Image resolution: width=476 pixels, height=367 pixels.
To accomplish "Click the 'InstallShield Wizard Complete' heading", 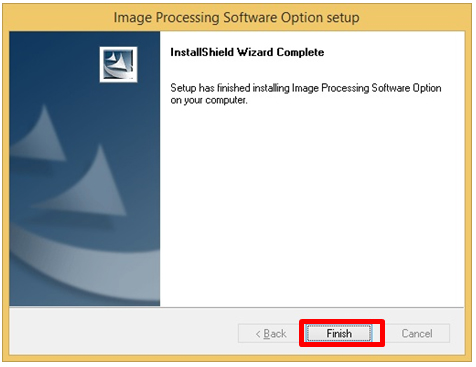I will point(247,52).
